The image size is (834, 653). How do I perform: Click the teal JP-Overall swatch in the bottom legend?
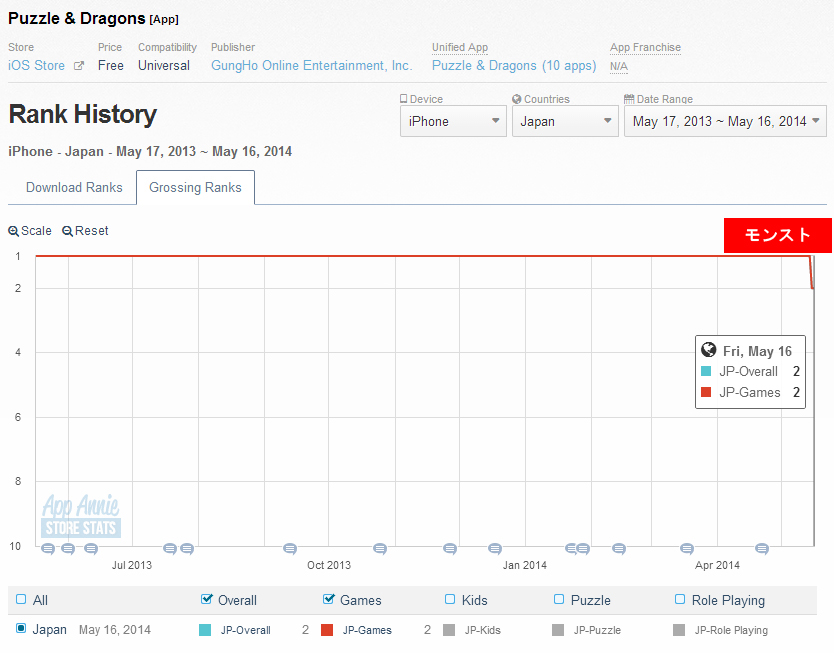(x=205, y=630)
